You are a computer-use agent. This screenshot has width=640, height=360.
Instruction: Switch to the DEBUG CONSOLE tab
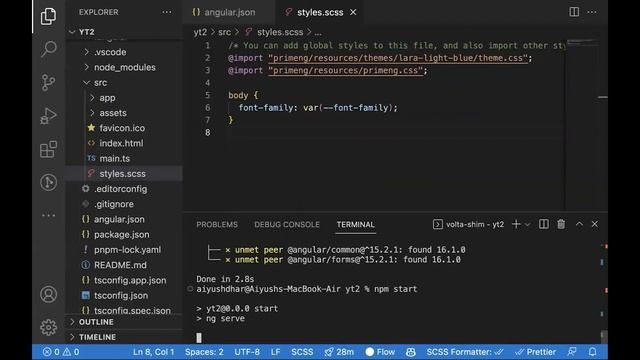(287, 224)
